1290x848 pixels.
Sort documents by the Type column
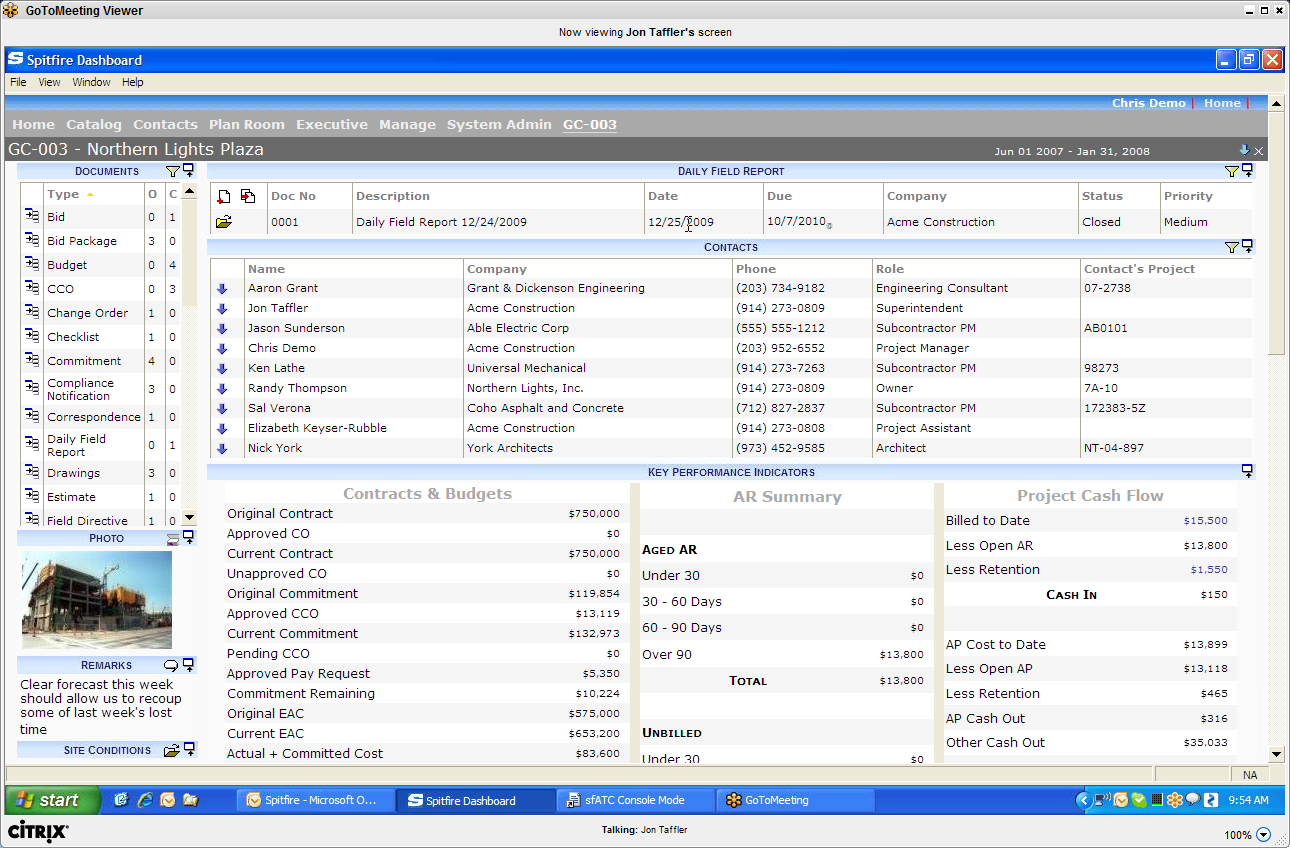[x=63, y=194]
